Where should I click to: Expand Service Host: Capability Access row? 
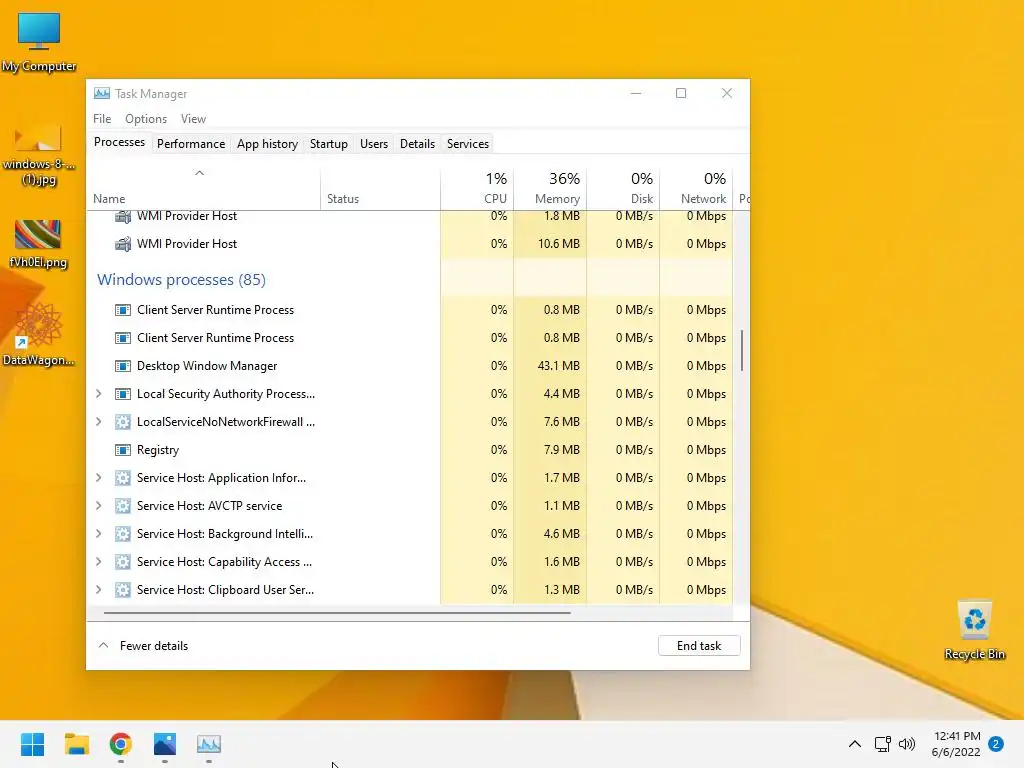[x=99, y=562]
